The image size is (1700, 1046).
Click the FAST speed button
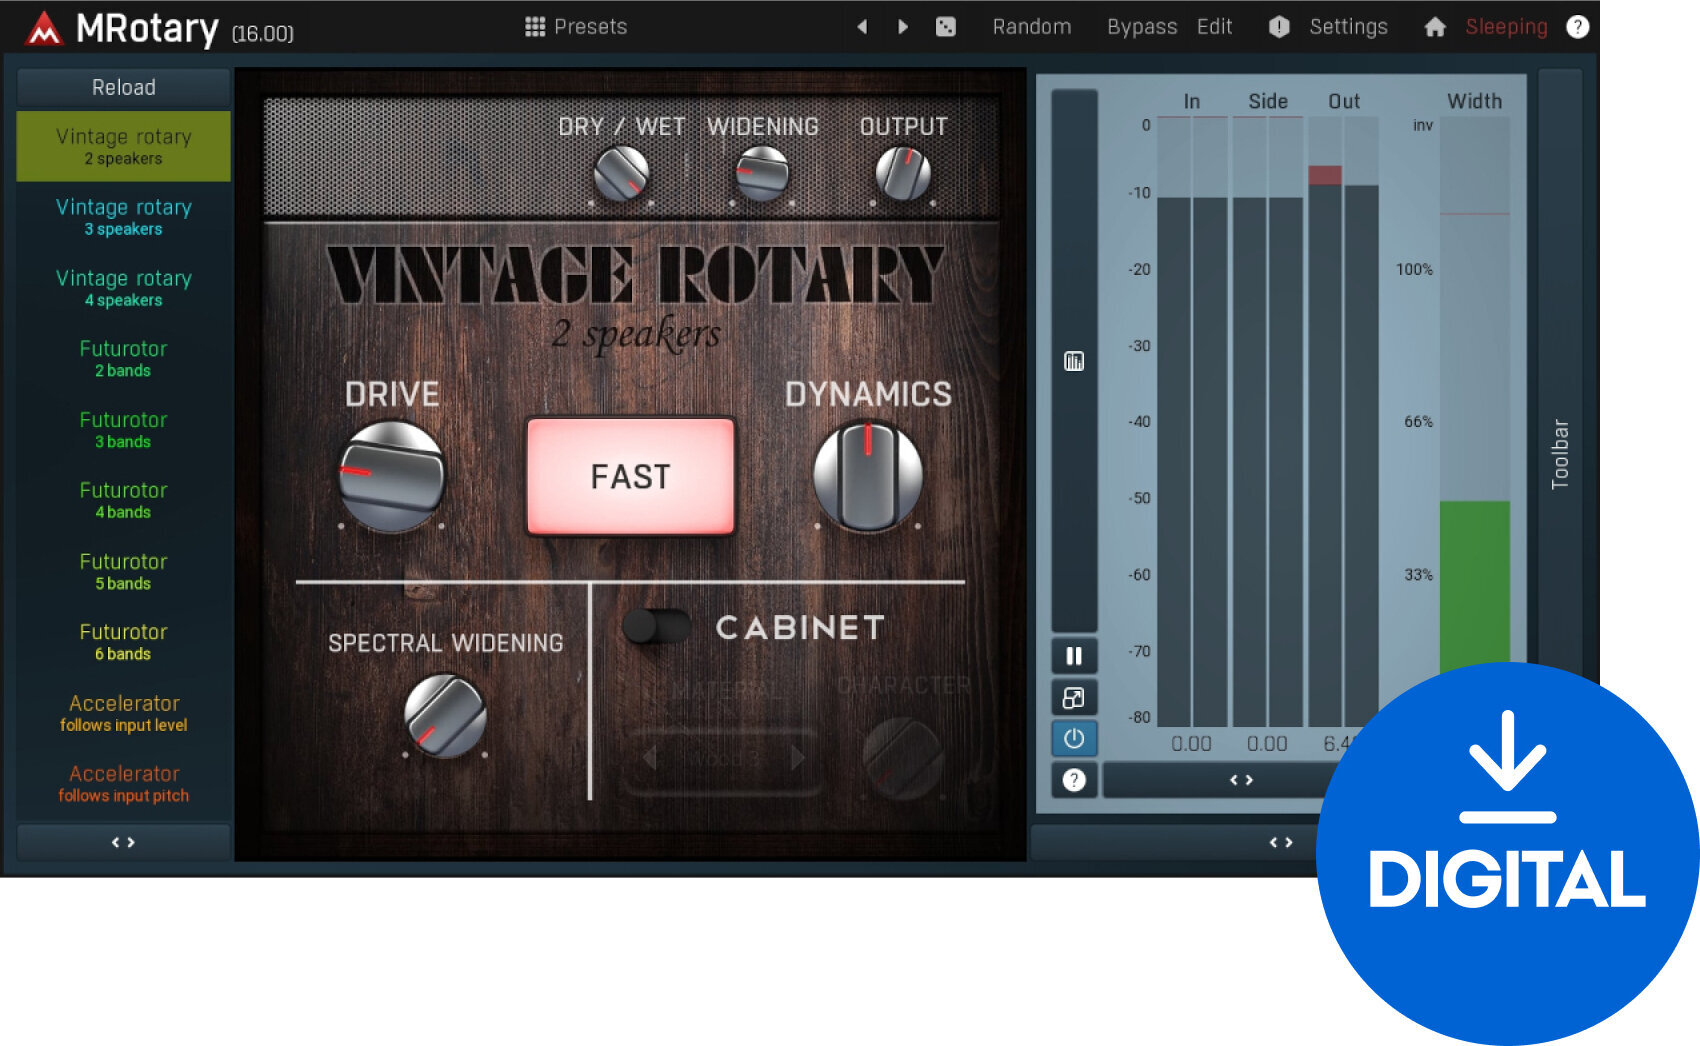[x=630, y=477]
